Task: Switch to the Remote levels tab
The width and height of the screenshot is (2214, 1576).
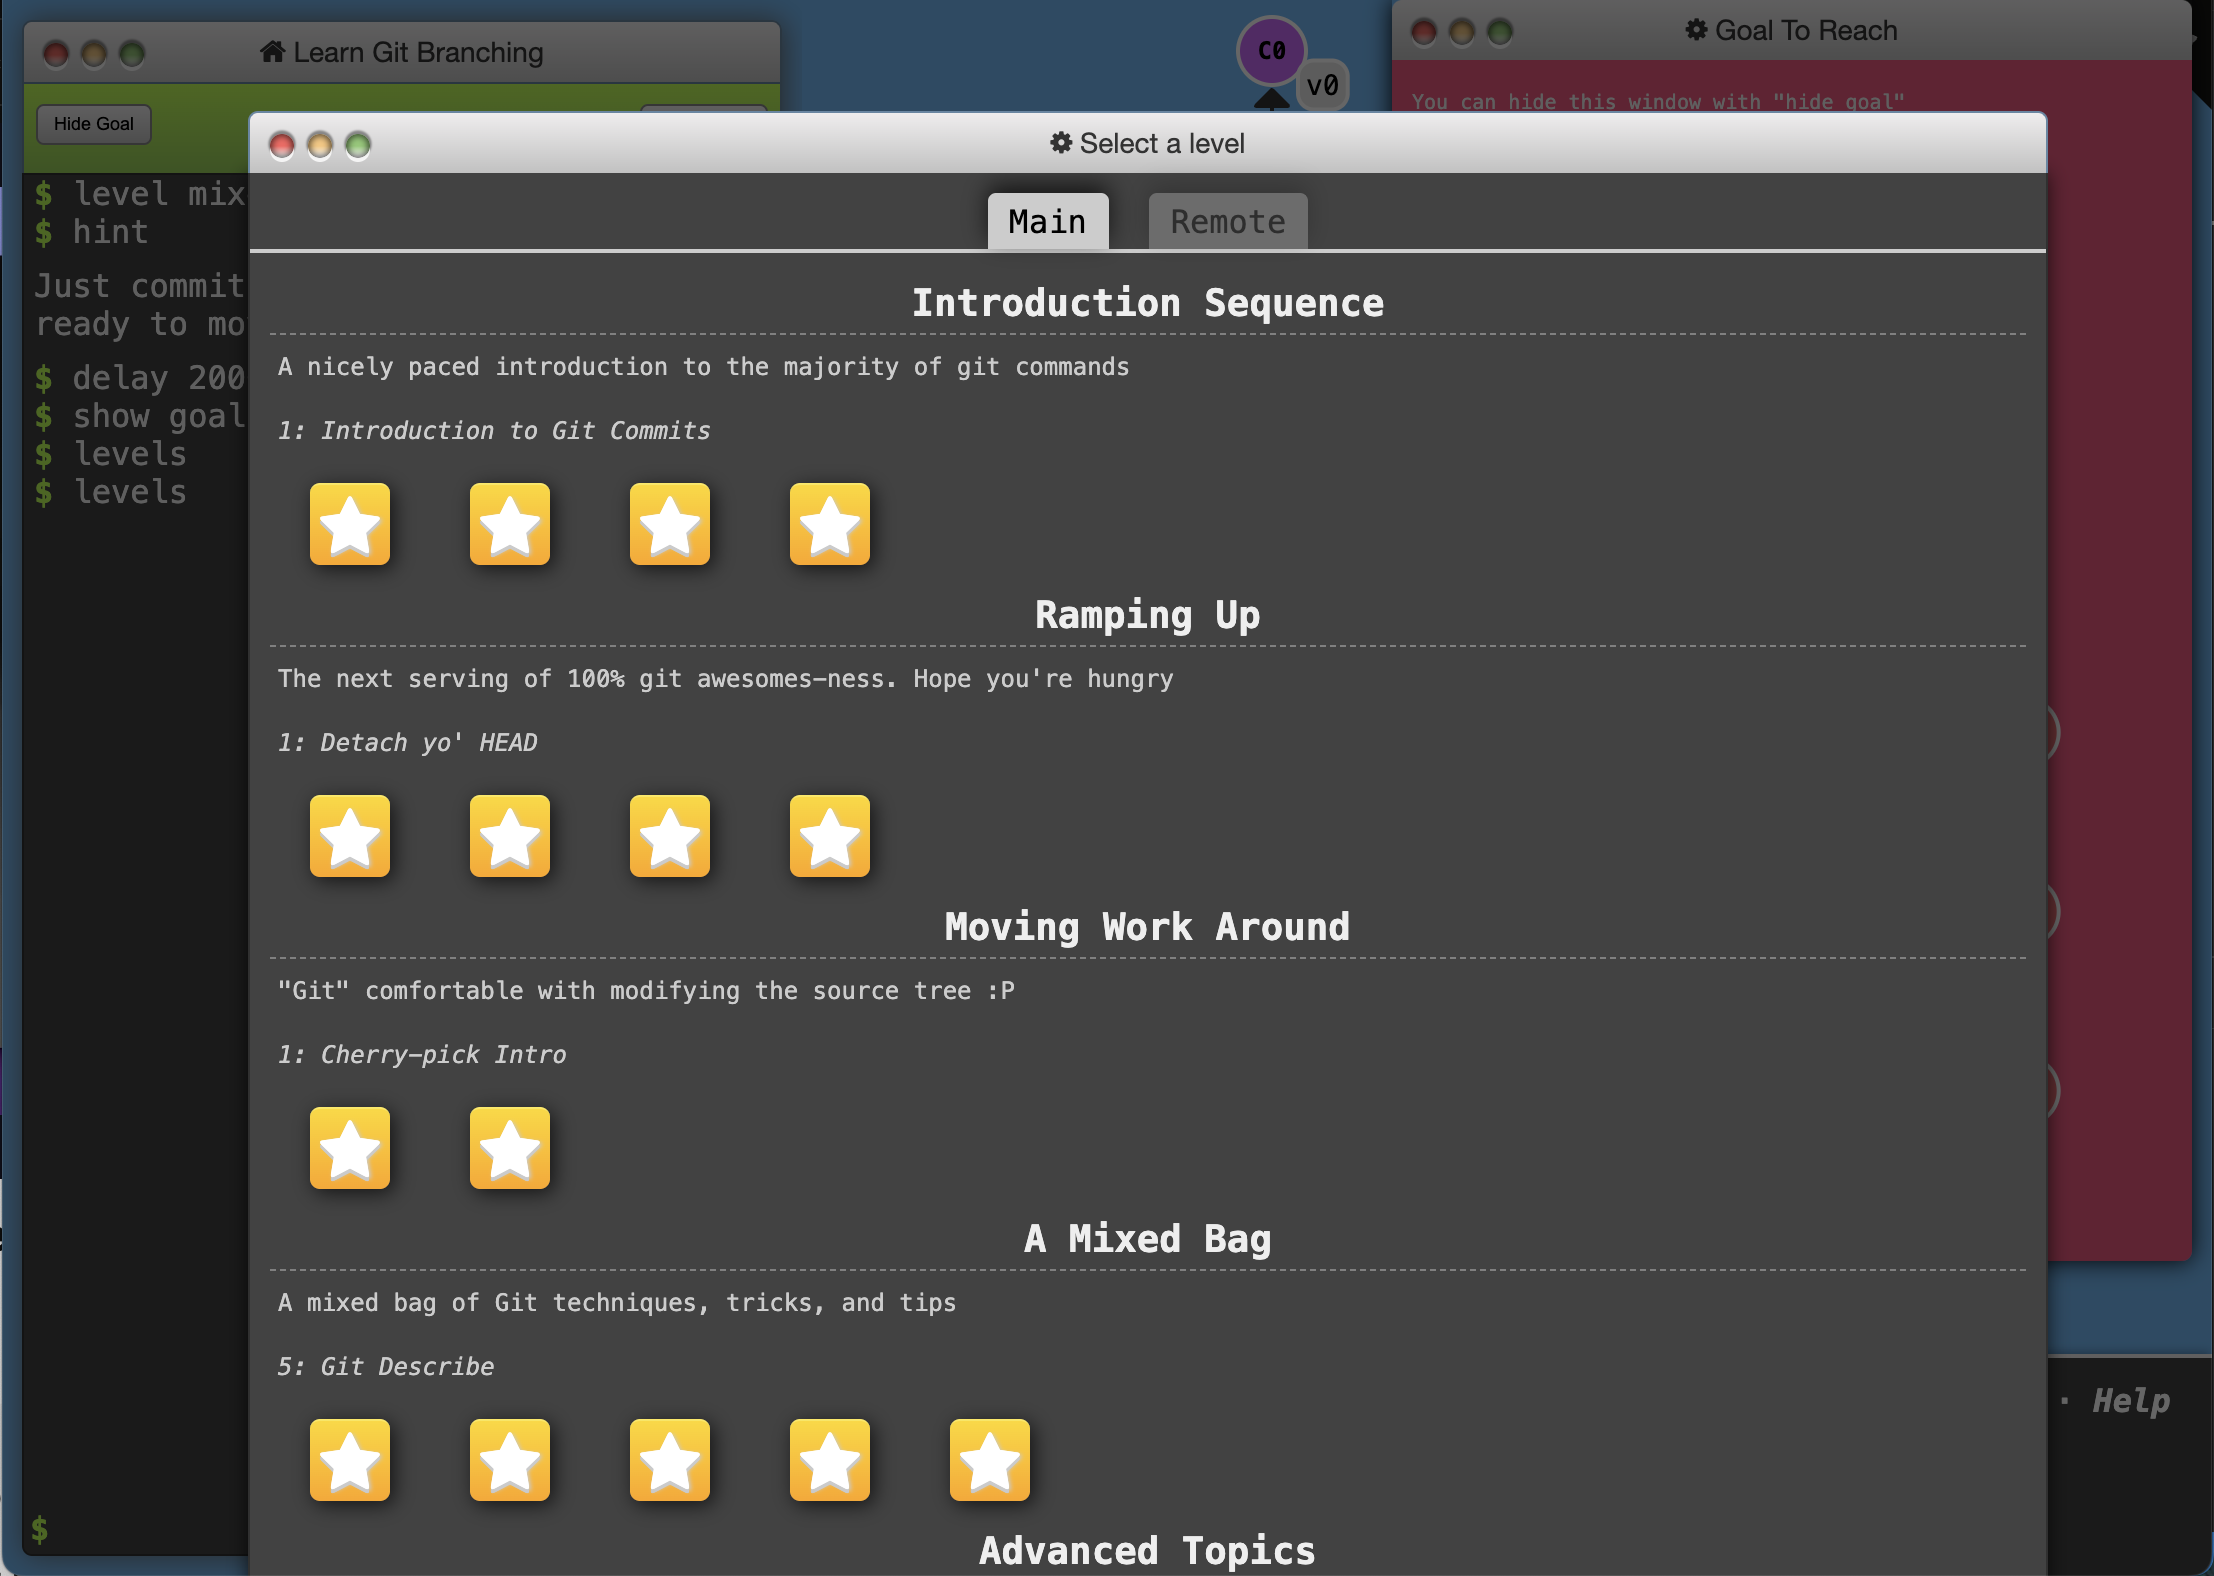Action: point(1228,221)
